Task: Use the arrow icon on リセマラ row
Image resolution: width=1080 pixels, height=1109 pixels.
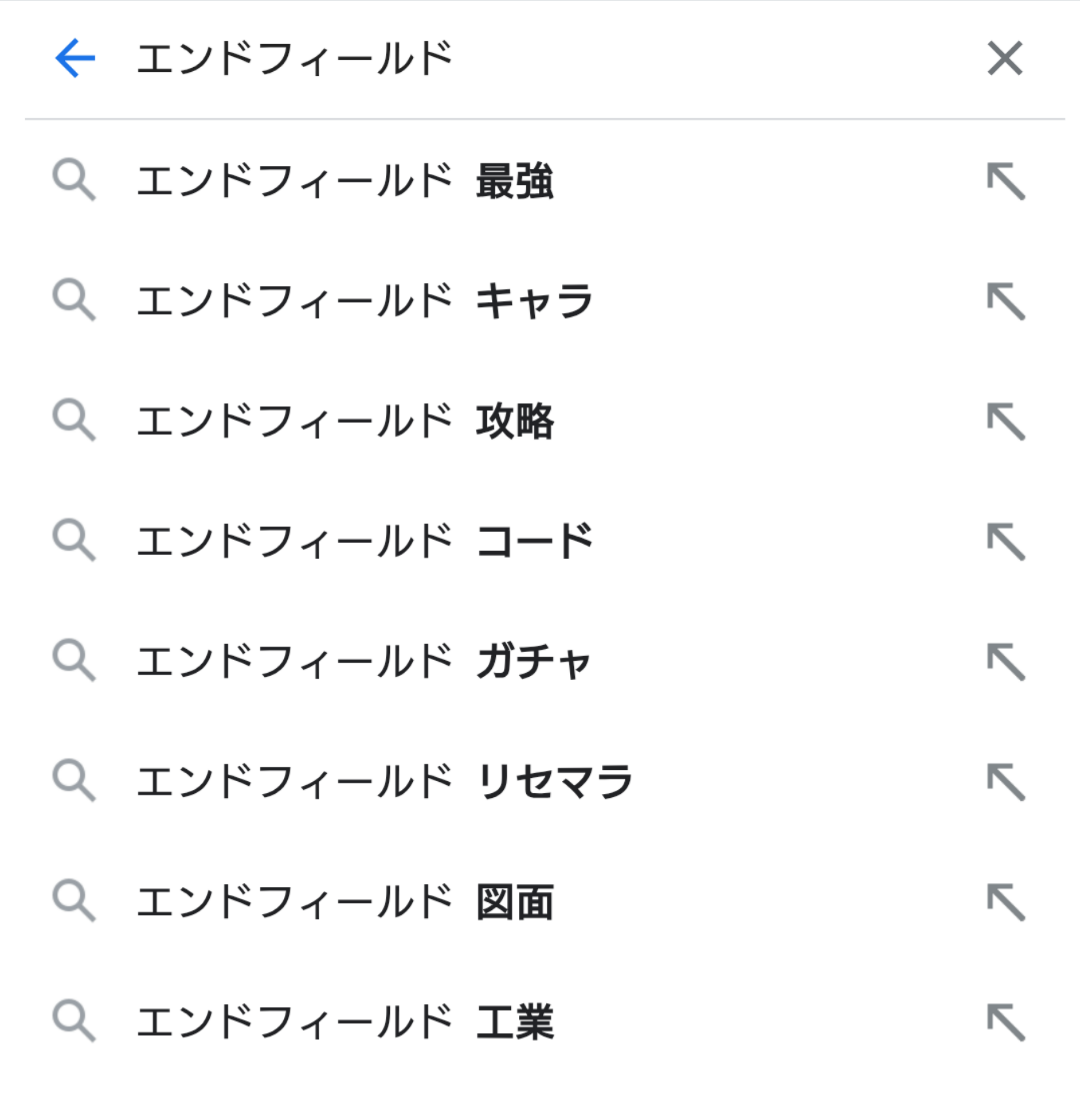Action: 1006,782
